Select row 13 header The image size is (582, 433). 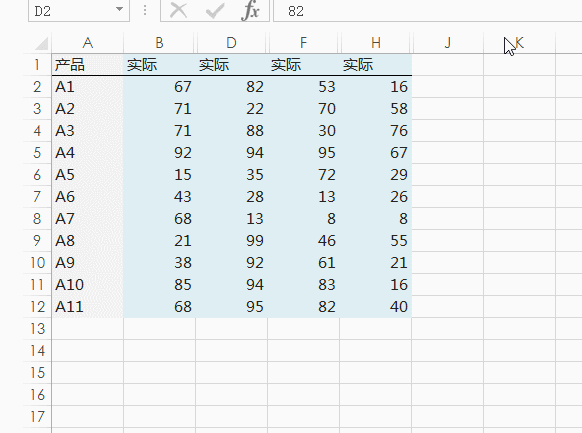(x=37, y=329)
